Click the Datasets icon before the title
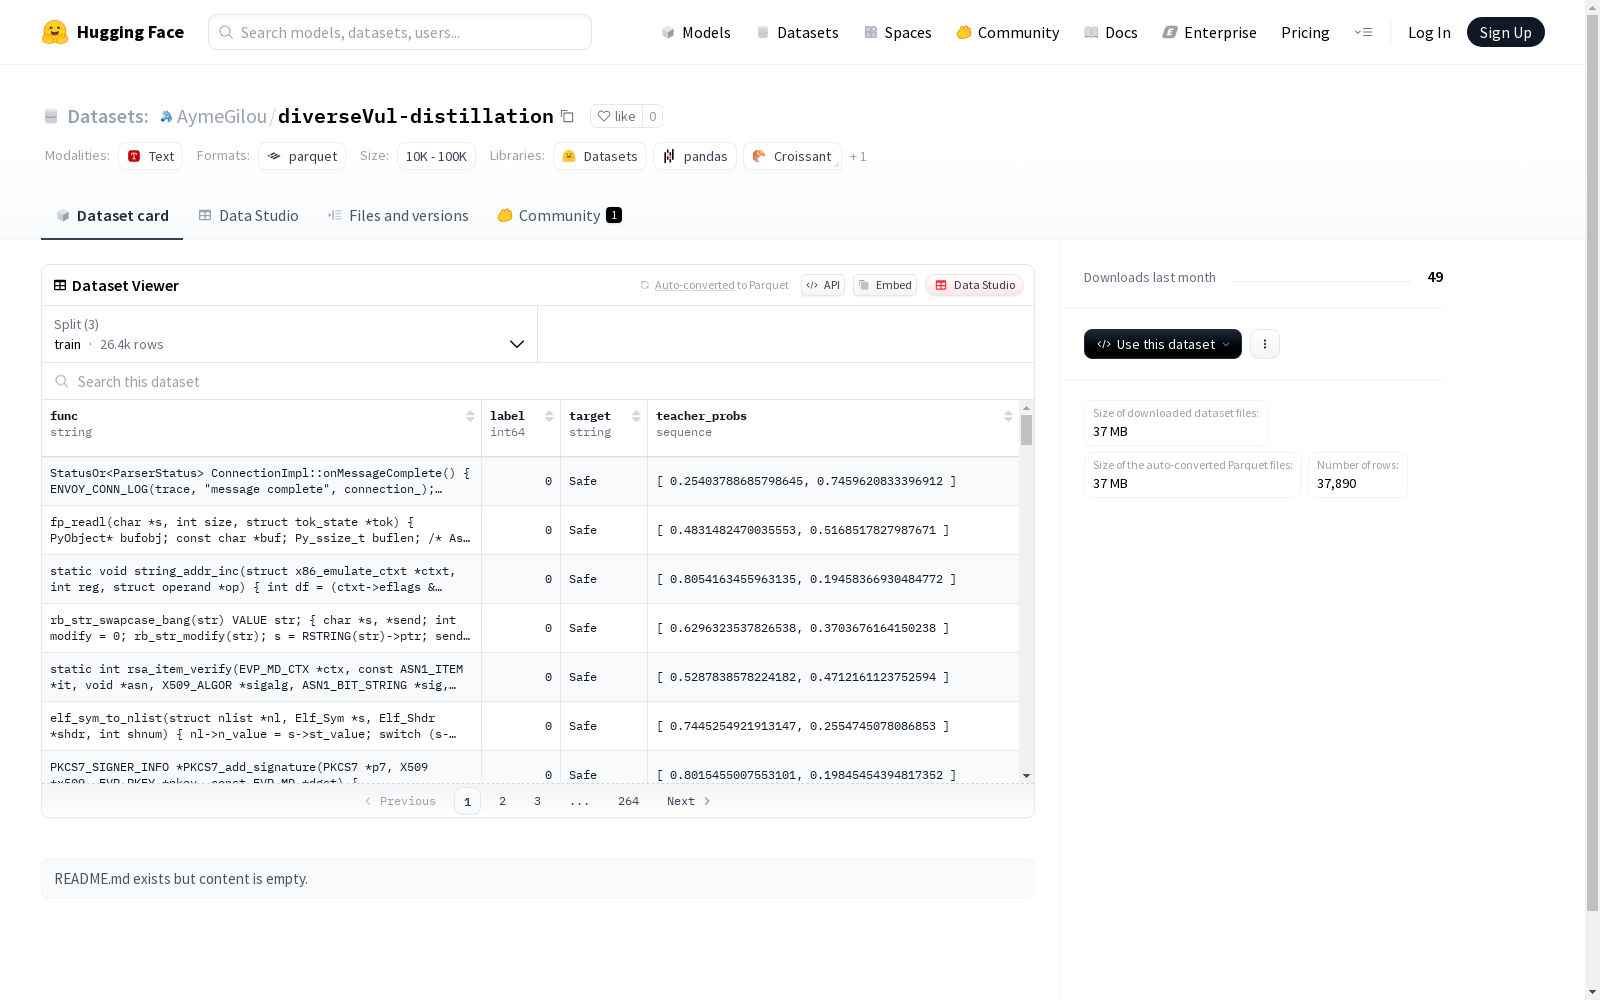The height and width of the screenshot is (1000, 1600). pos(51,117)
